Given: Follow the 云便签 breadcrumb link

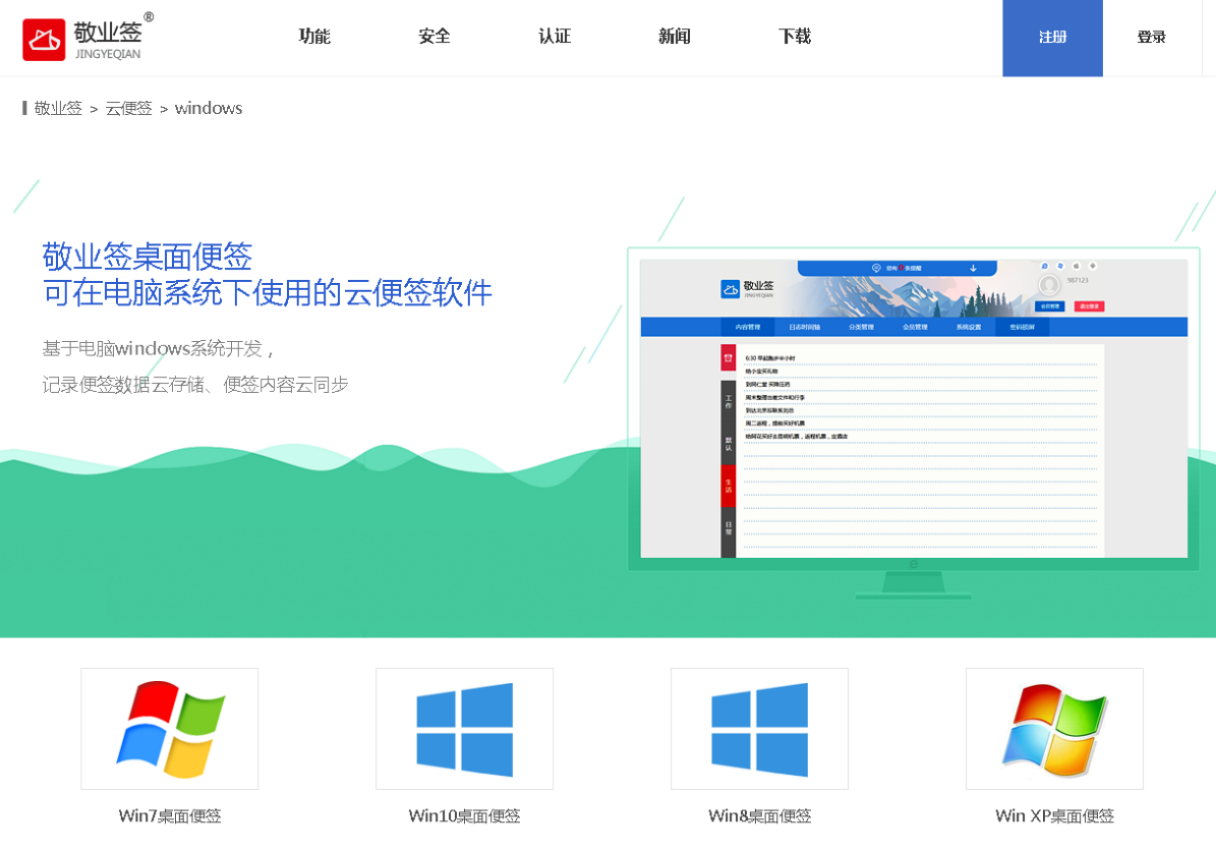Looking at the screenshot, I should click(129, 108).
